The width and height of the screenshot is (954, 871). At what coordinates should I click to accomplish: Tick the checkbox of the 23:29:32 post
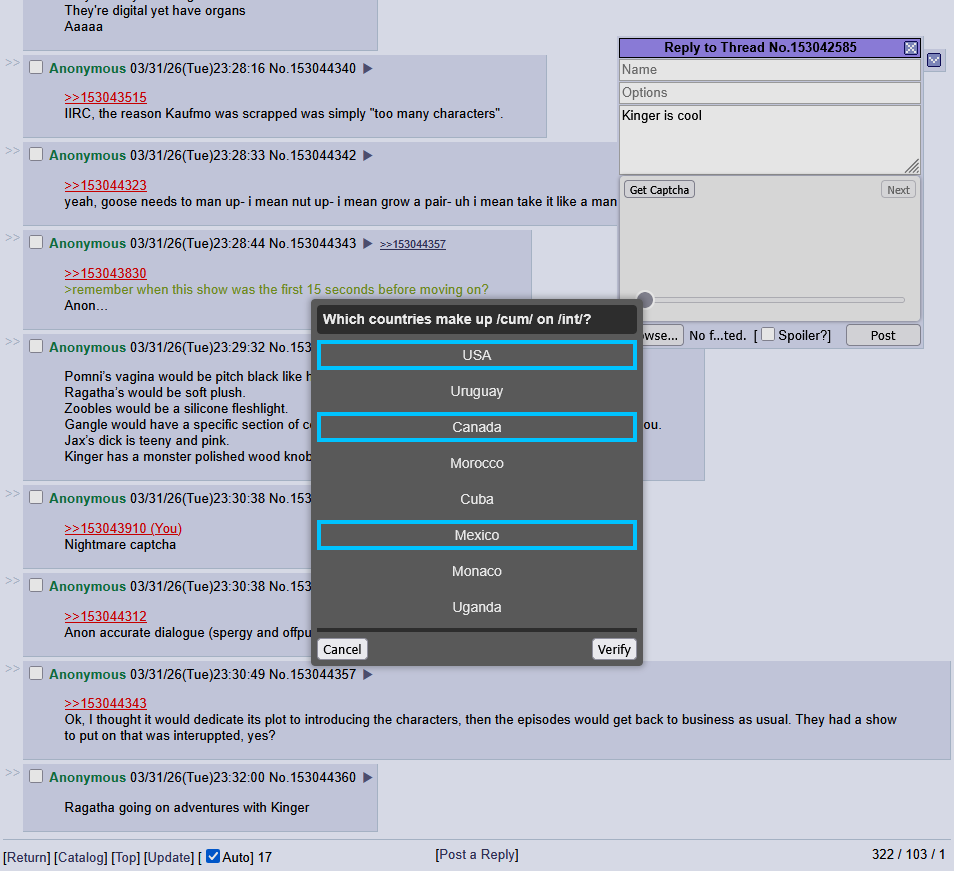37,346
